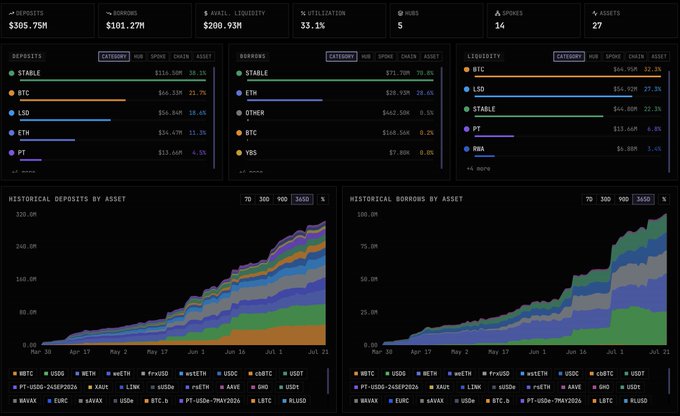Toggle RLUSD series in Deposits chart legend
This screenshot has width=680, height=416.
click(x=294, y=401)
